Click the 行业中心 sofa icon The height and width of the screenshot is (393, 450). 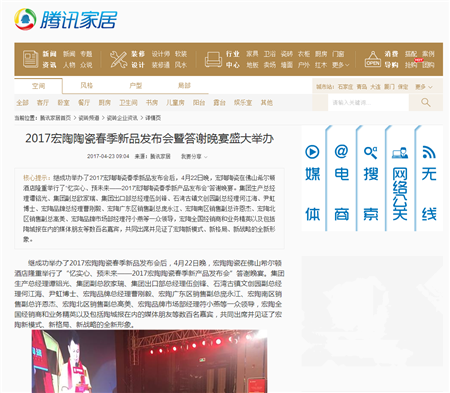(213, 59)
